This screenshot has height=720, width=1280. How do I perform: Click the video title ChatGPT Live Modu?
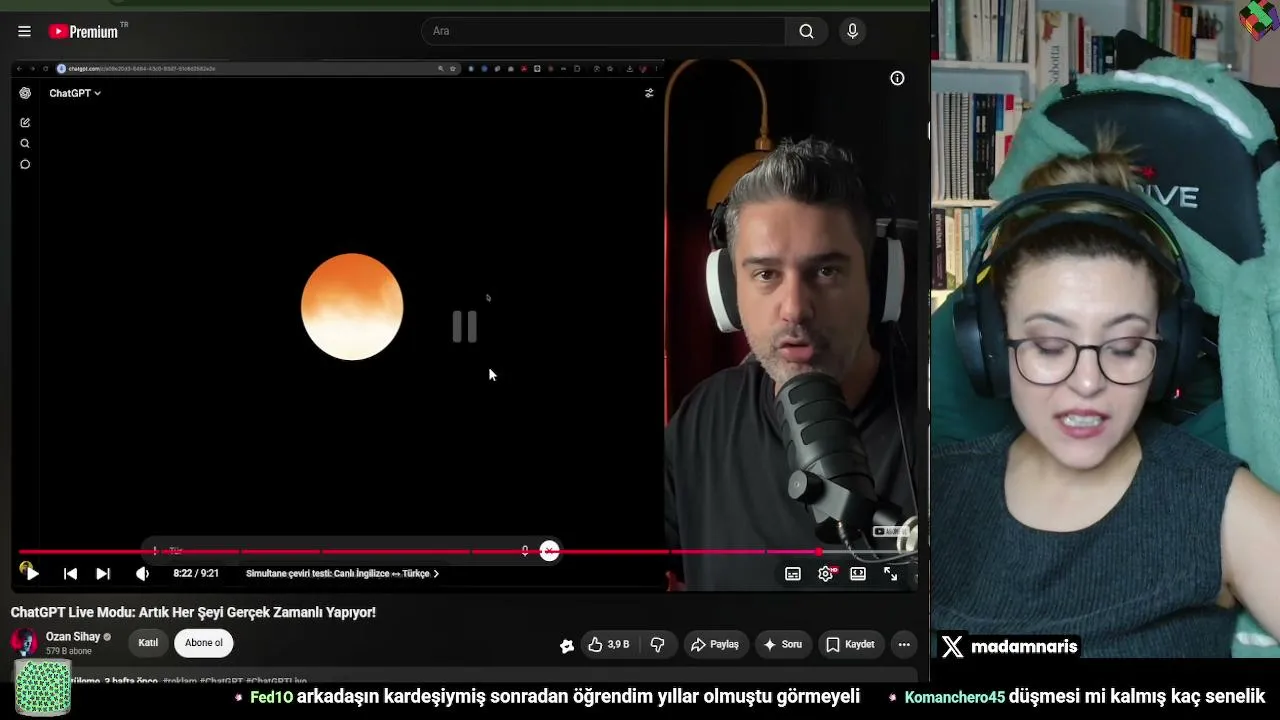[193, 612]
